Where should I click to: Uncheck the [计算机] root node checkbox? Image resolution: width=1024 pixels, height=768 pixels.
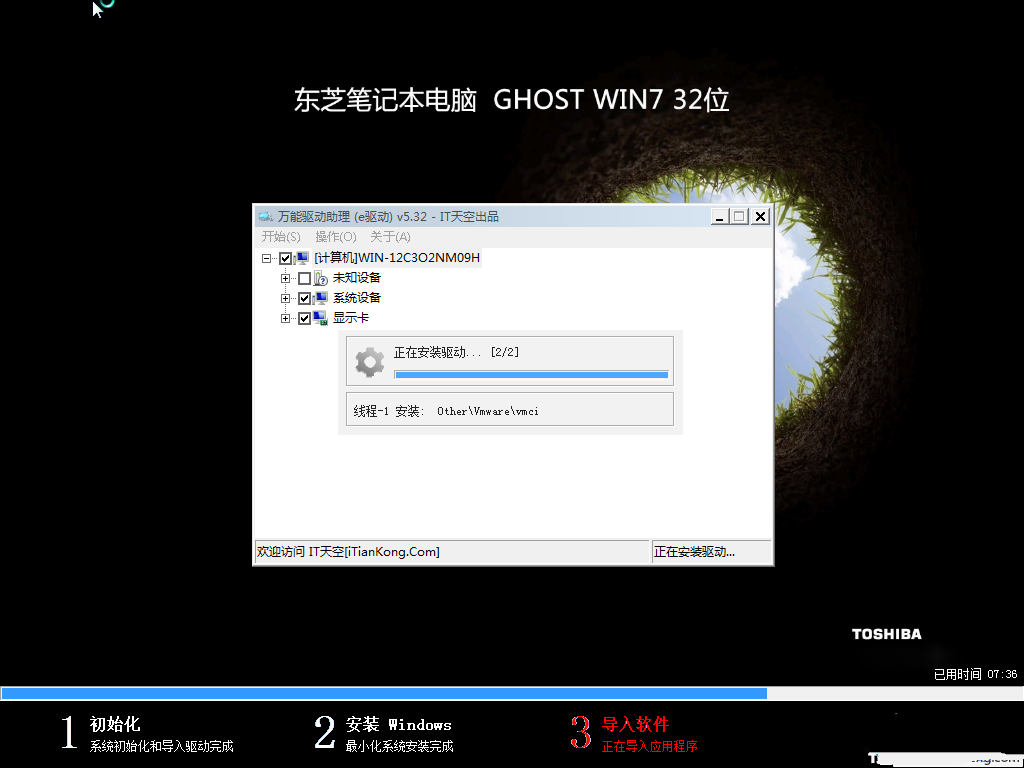tap(286, 258)
